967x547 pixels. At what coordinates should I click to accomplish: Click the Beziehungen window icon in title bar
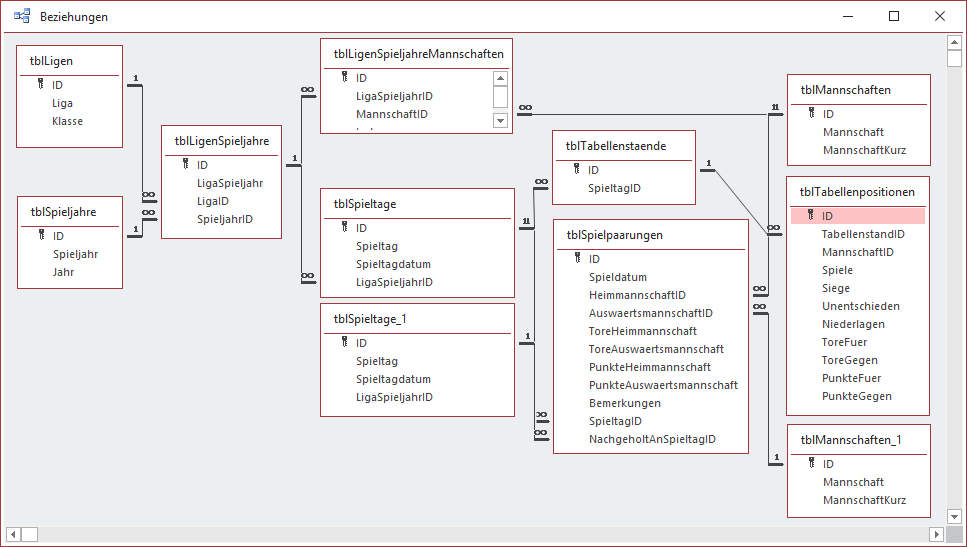pos(22,17)
